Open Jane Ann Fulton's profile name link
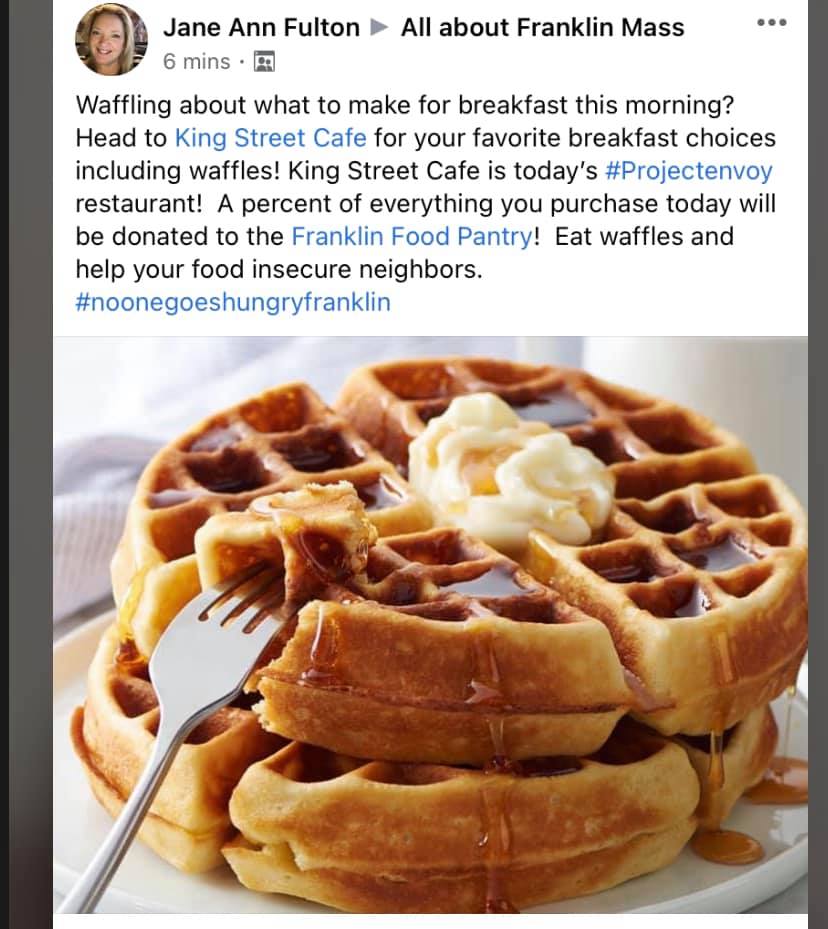This screenshot has width=828, height=929. click(x=261, y=28)
